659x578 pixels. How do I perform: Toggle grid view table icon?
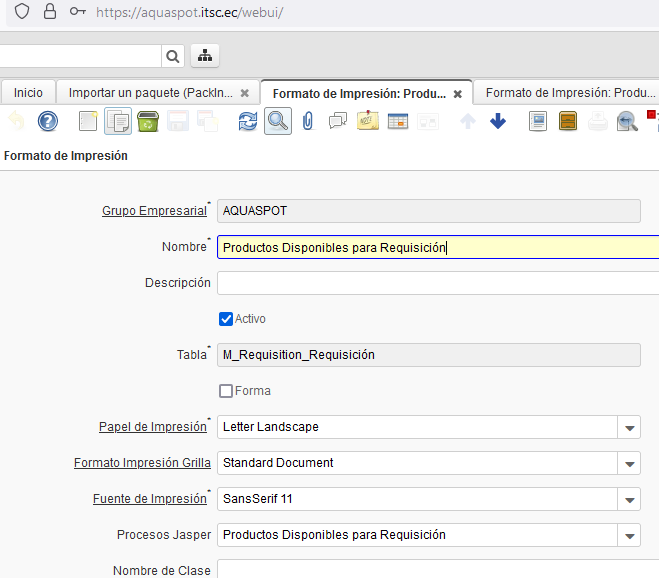tap(397, 122)
